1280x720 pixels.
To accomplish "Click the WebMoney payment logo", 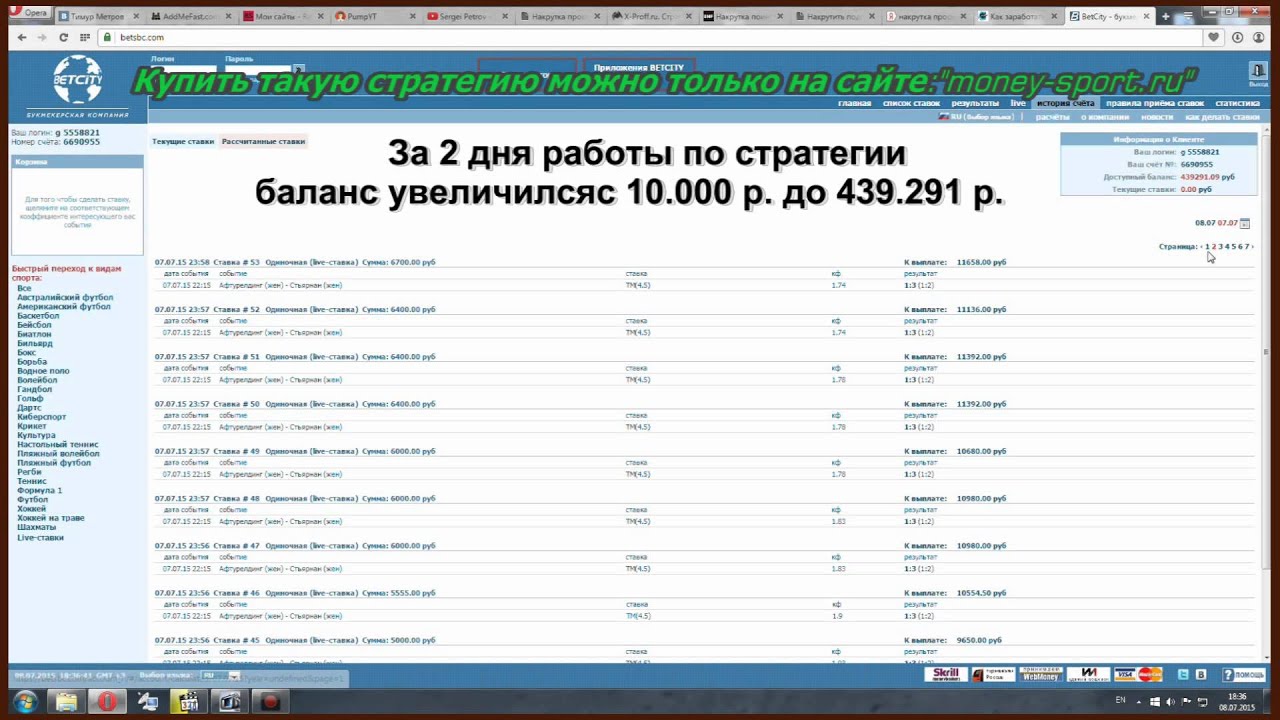I will click(1040, 675).
